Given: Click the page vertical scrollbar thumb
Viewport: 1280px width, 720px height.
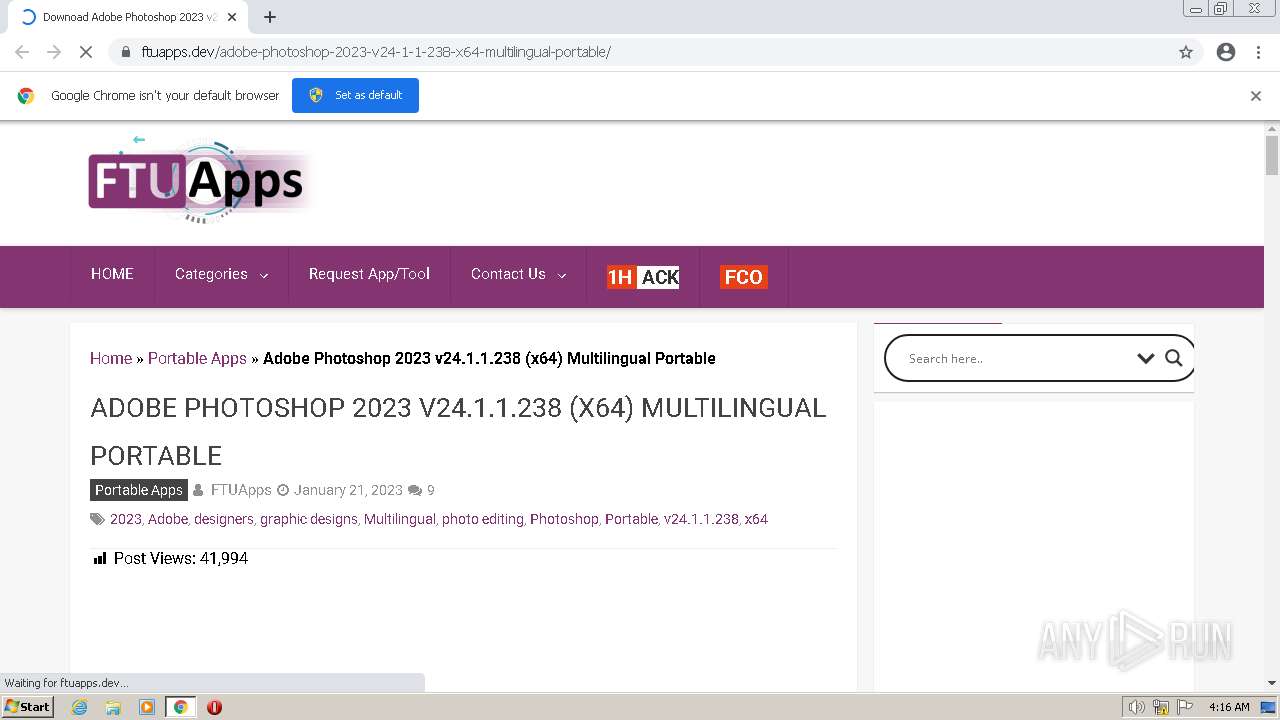Looking at the screenshot, I should click(1272, 155).
